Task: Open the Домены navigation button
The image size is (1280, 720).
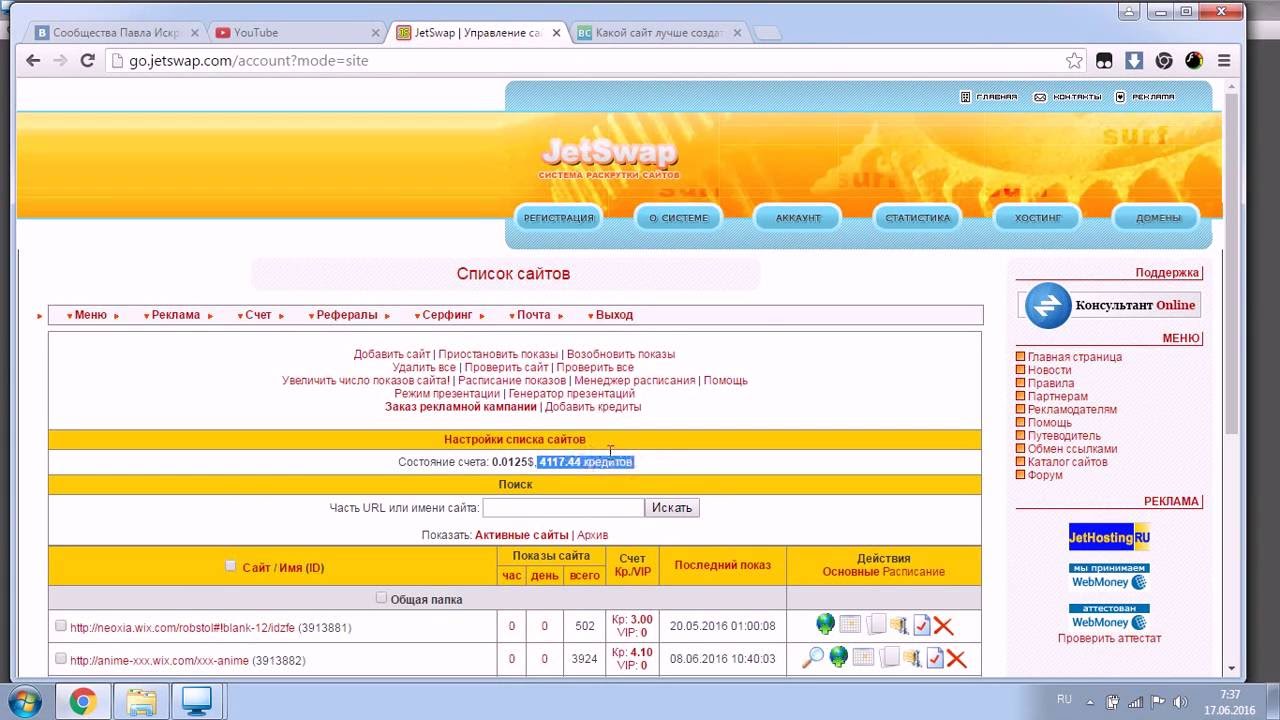Action: [1158, 217]
